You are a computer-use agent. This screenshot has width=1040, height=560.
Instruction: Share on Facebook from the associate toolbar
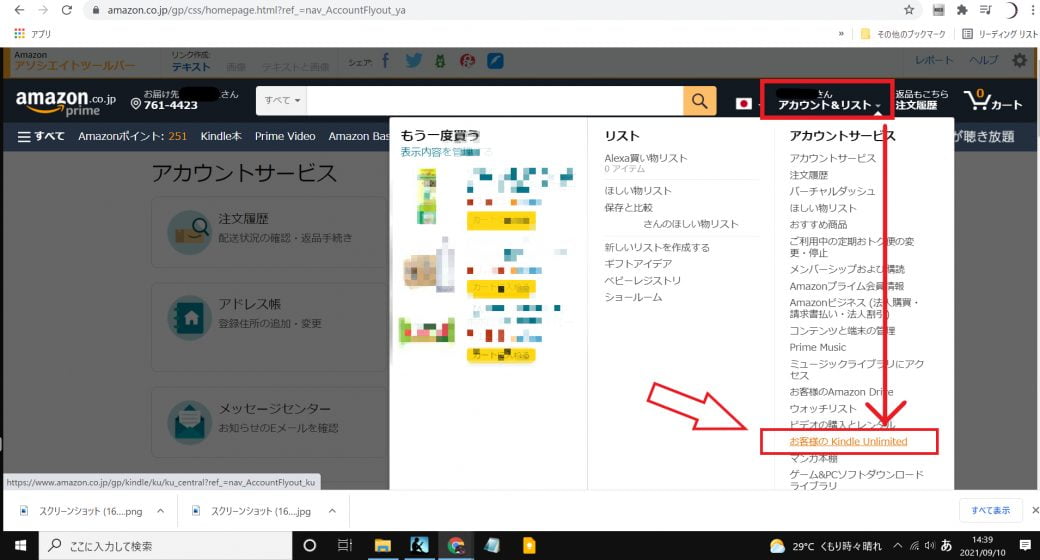pyautogui.click(x=385, y=61)
